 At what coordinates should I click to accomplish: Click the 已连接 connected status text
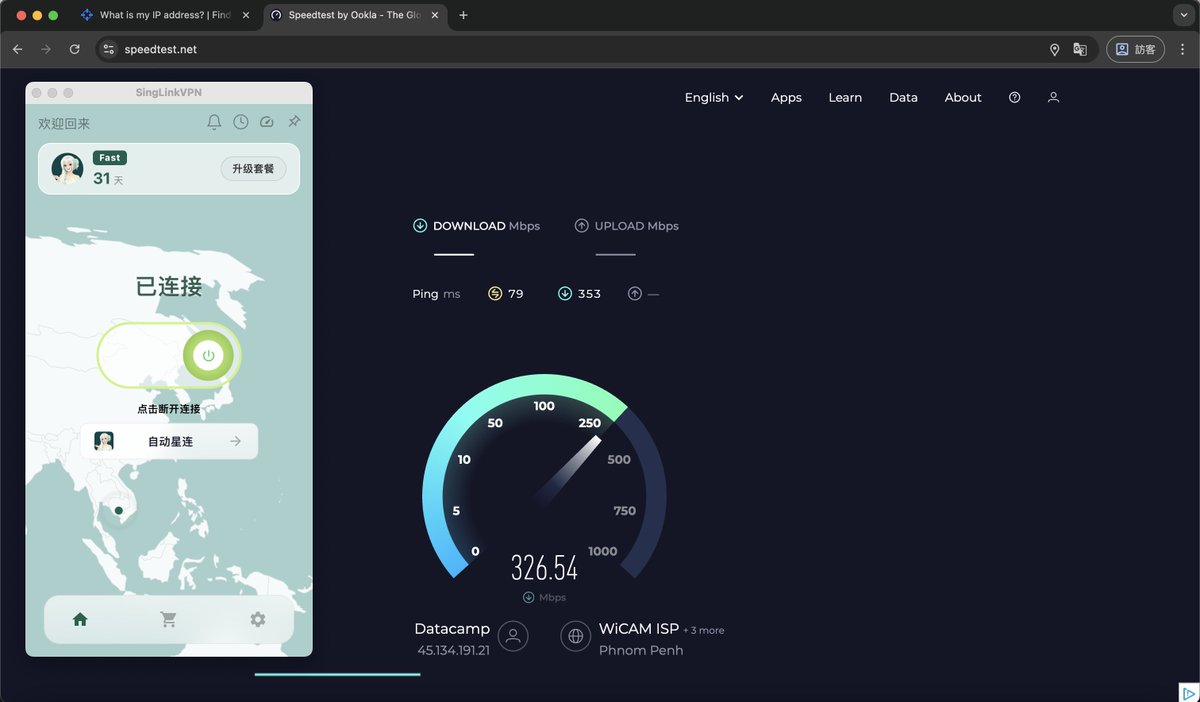coord(169,287)
